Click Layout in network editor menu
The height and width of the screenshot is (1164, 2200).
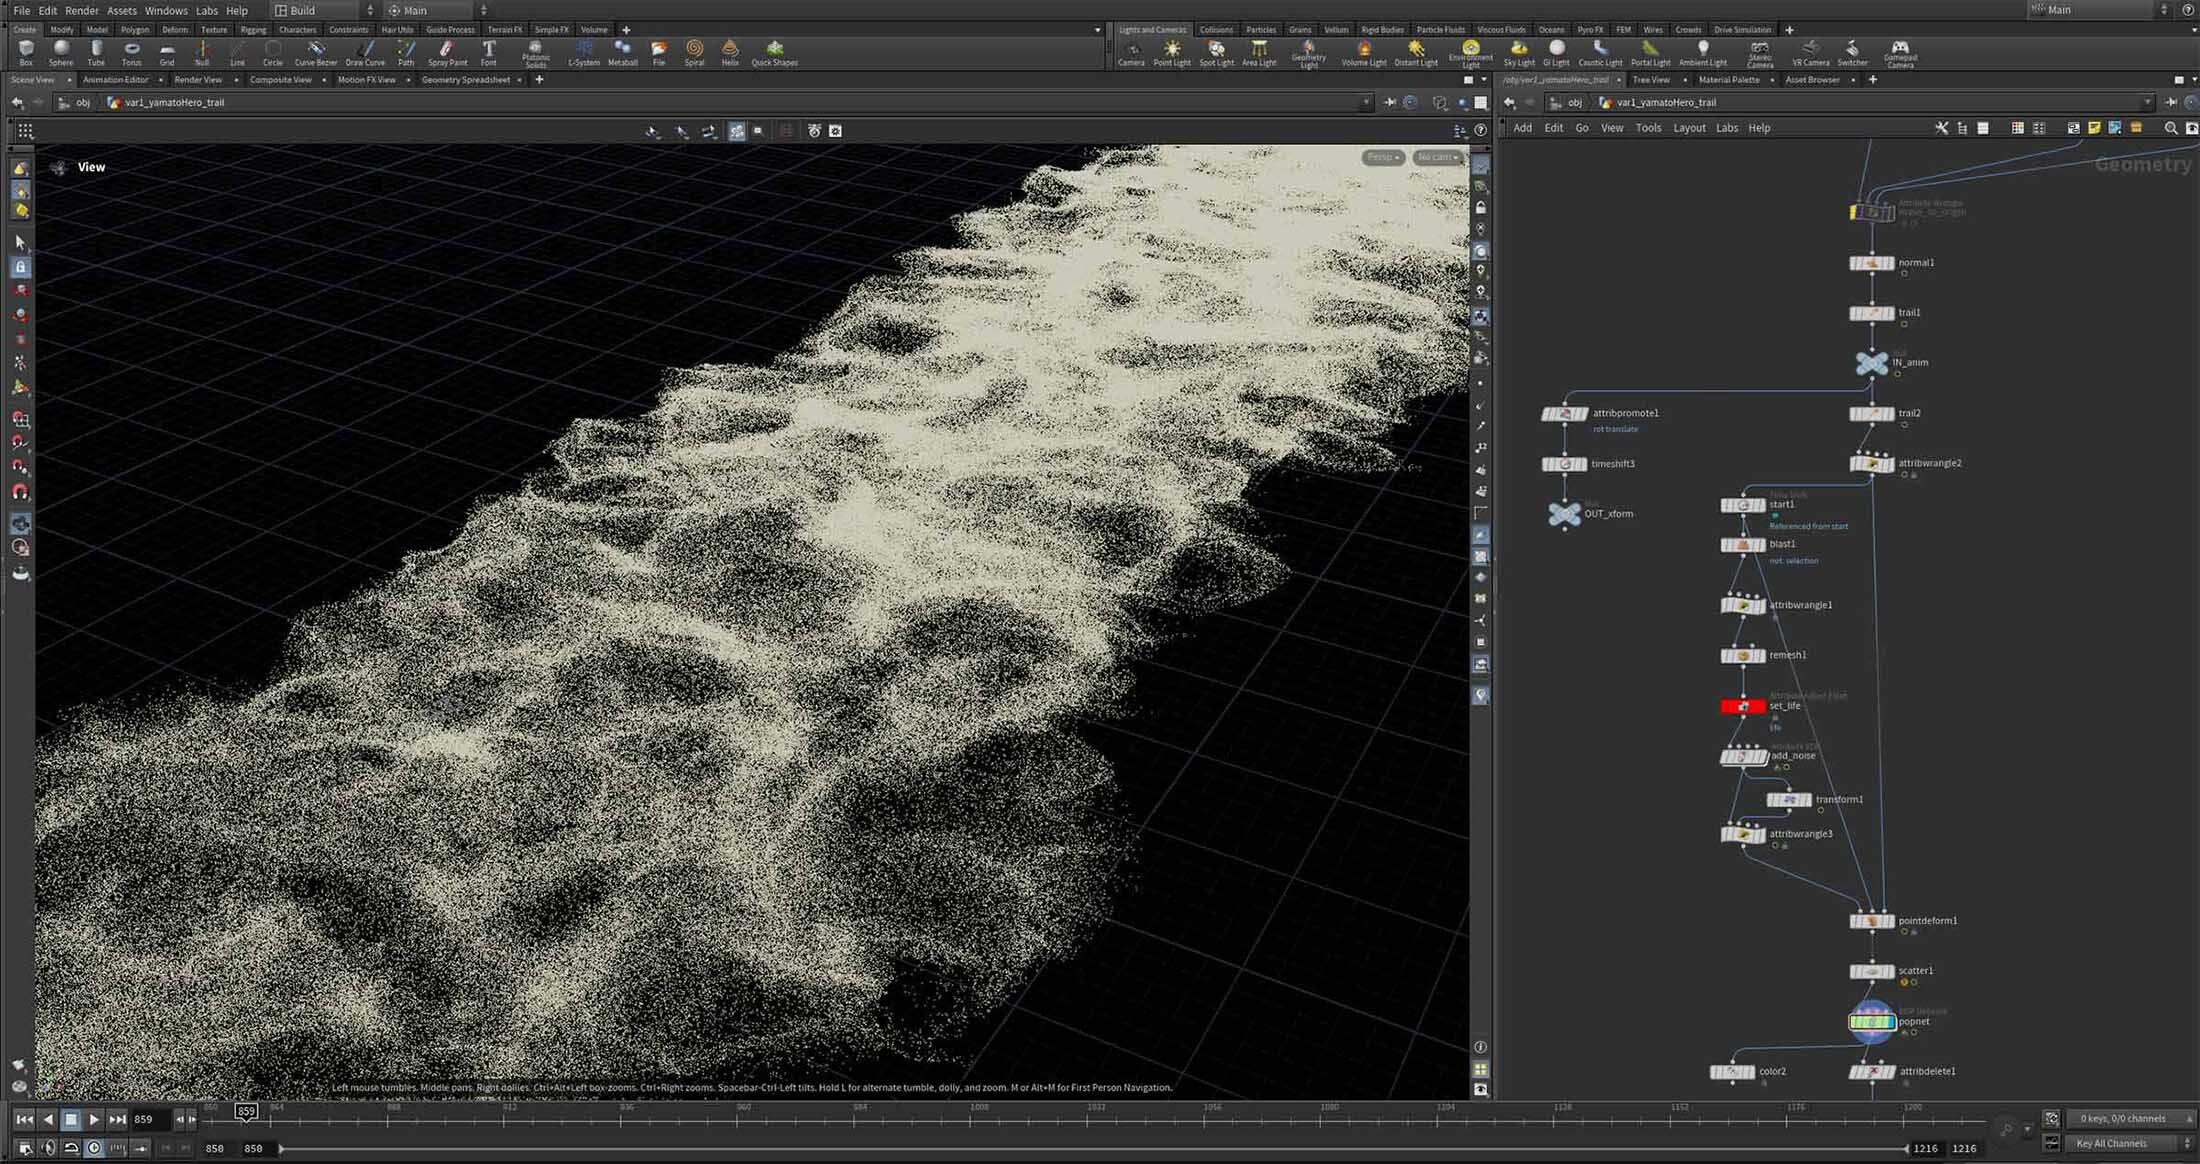1689,128
